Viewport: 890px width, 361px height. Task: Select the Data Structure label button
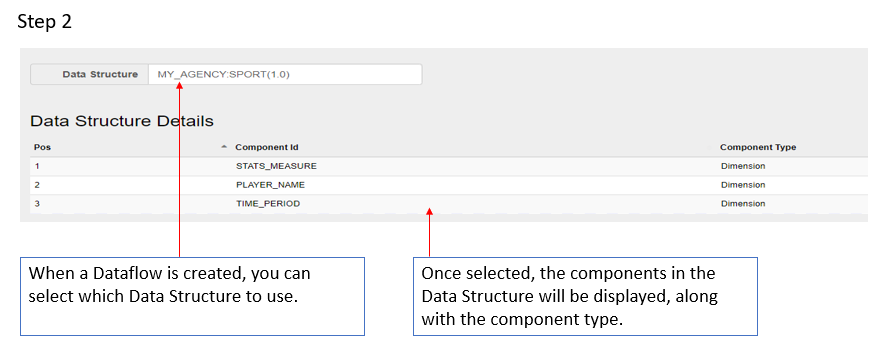click(90, 74)
